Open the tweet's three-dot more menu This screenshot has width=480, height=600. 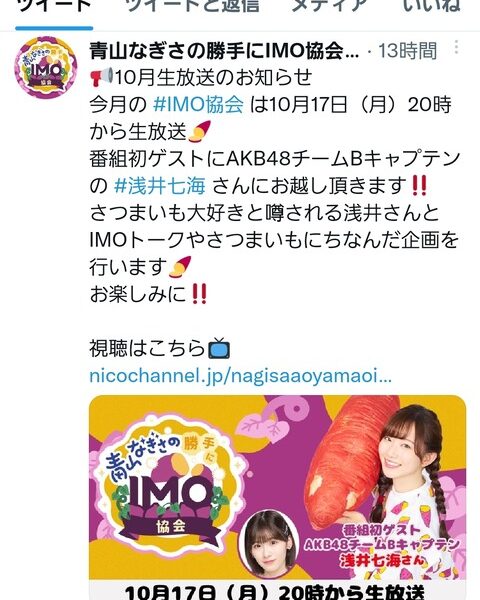[456, 47]
